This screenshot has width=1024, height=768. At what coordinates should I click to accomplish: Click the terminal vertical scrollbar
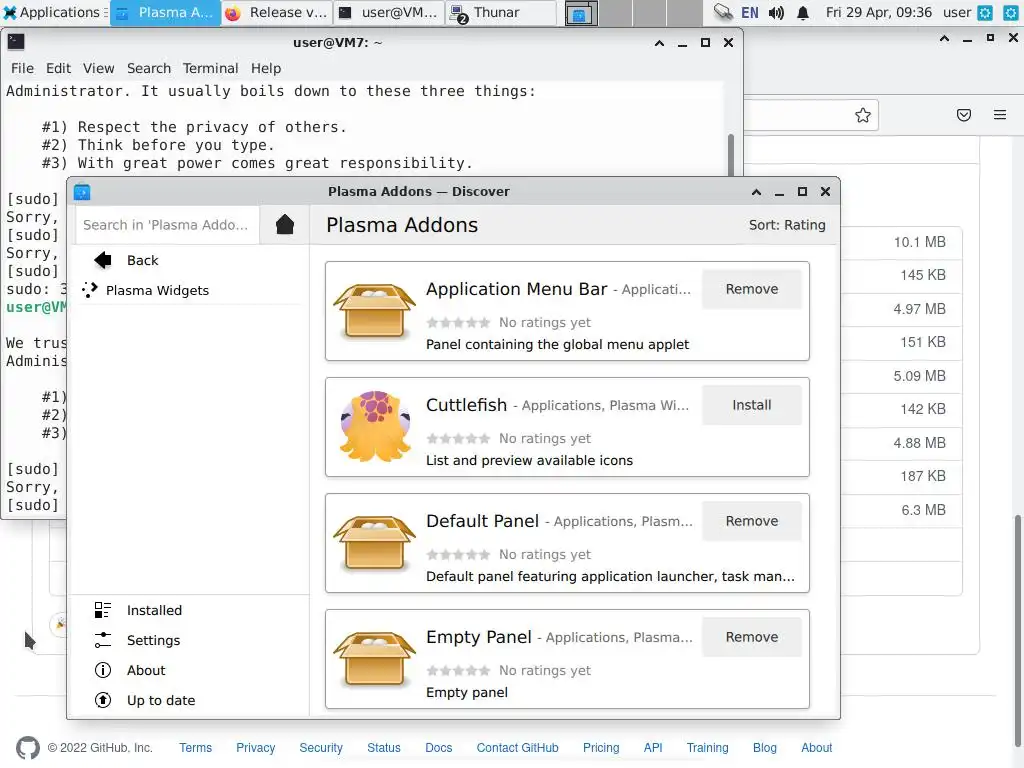(x=731, y=154)
